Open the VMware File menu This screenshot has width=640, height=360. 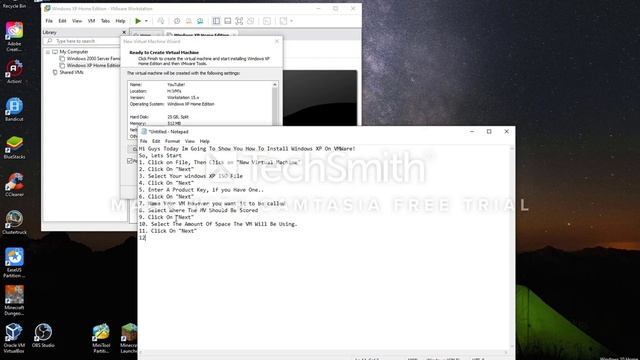tap(49, 21)
